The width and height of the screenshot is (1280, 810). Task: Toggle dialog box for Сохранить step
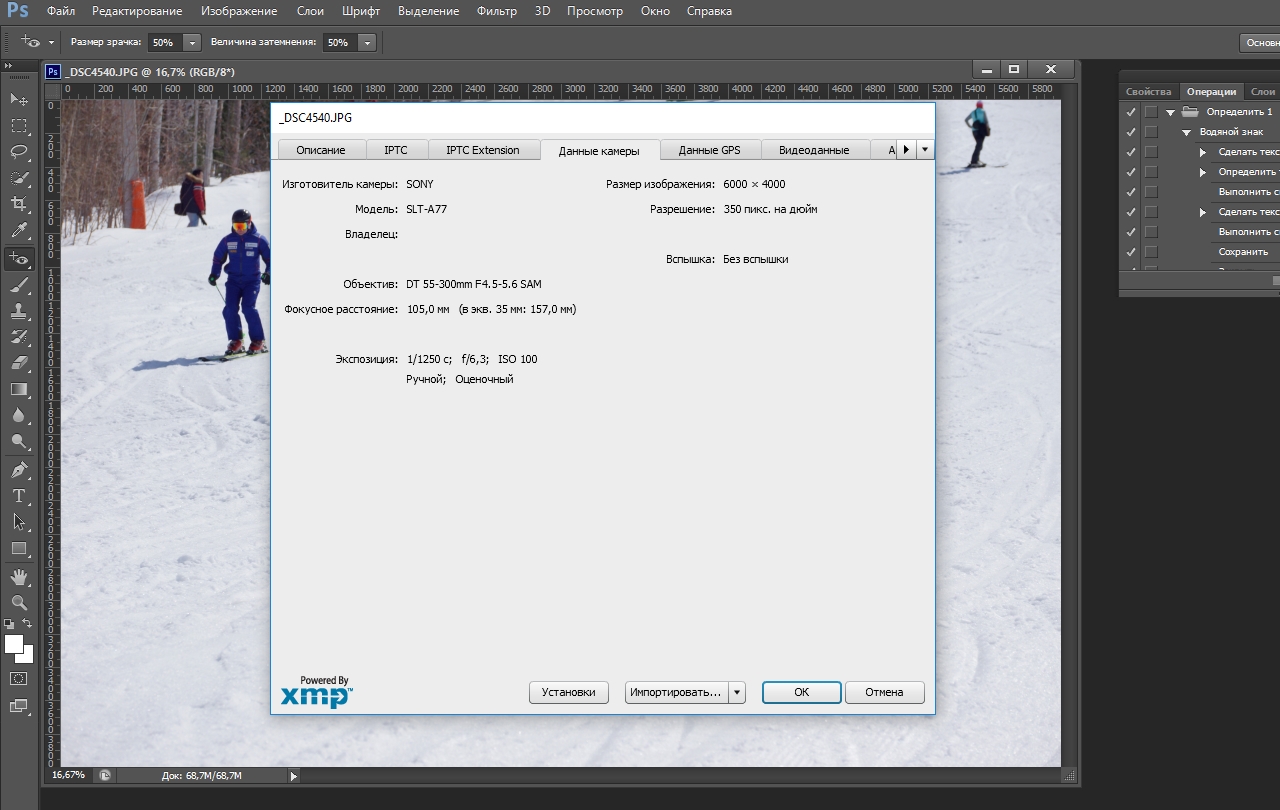pyautogui.click(x=1151, y=252)
